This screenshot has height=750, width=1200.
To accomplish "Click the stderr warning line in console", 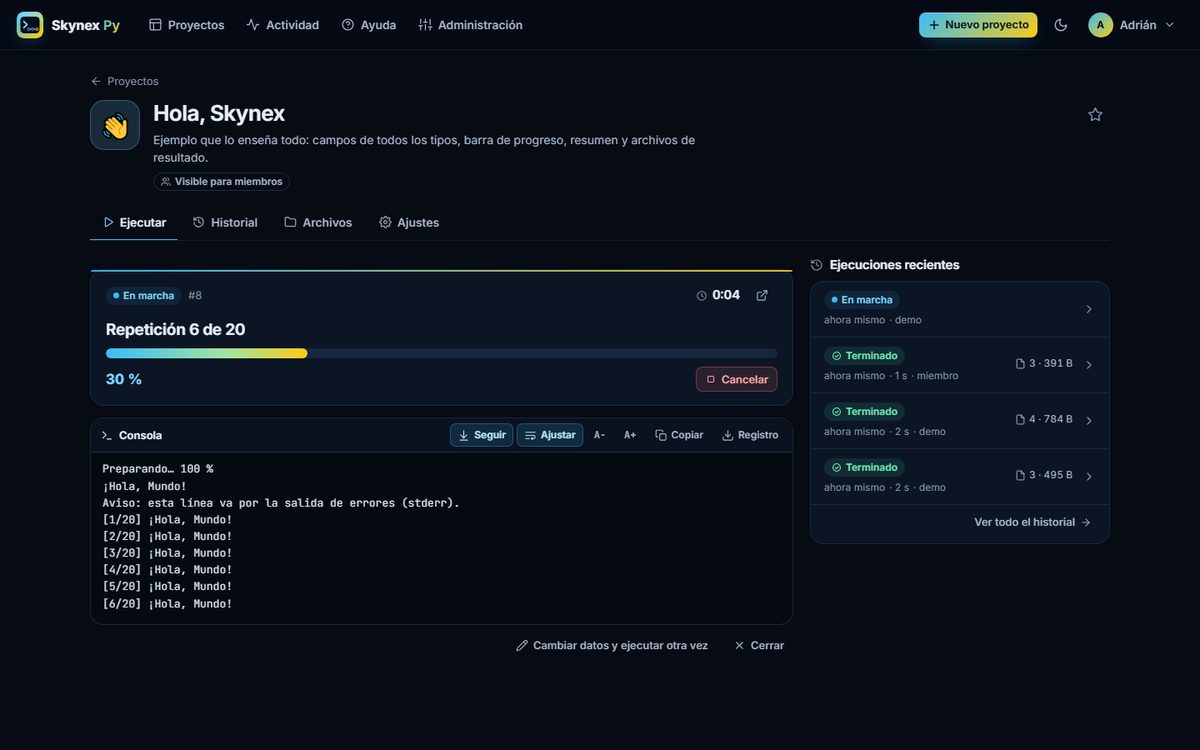I will click(281, 503).
